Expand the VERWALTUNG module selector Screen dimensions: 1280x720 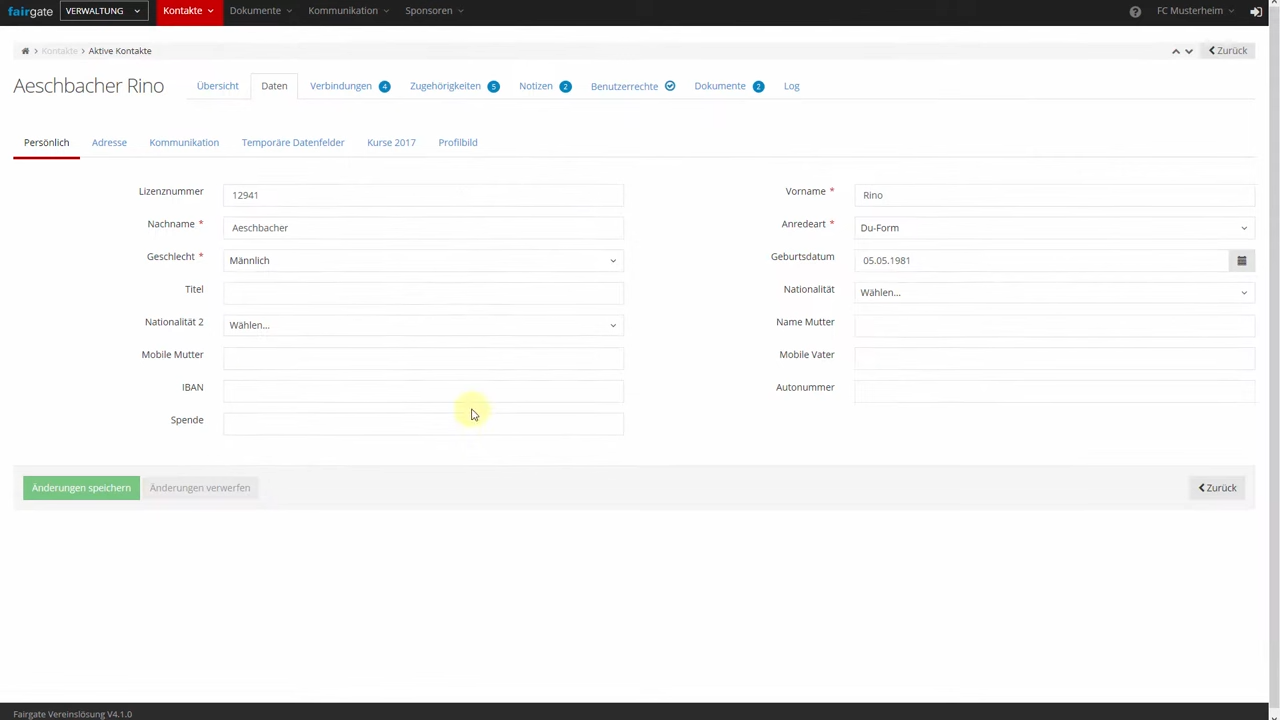tap(104, 11)
